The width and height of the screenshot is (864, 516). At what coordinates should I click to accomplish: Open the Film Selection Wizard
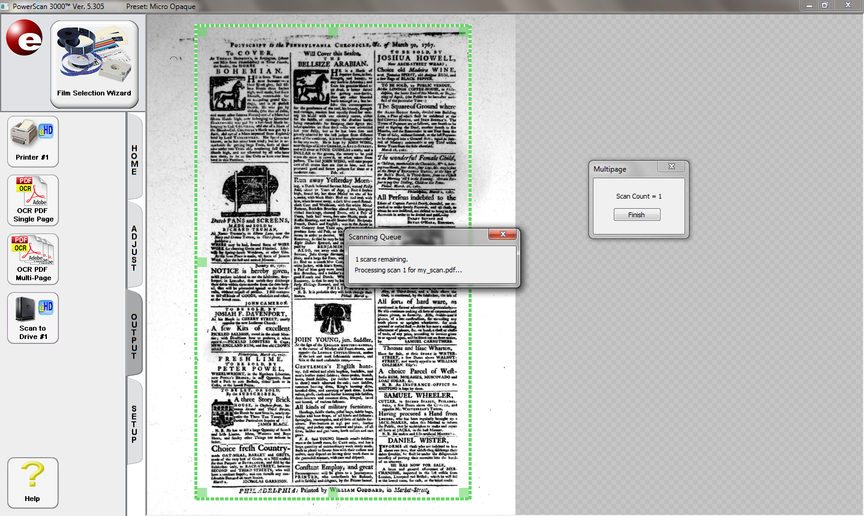(94, 63)
